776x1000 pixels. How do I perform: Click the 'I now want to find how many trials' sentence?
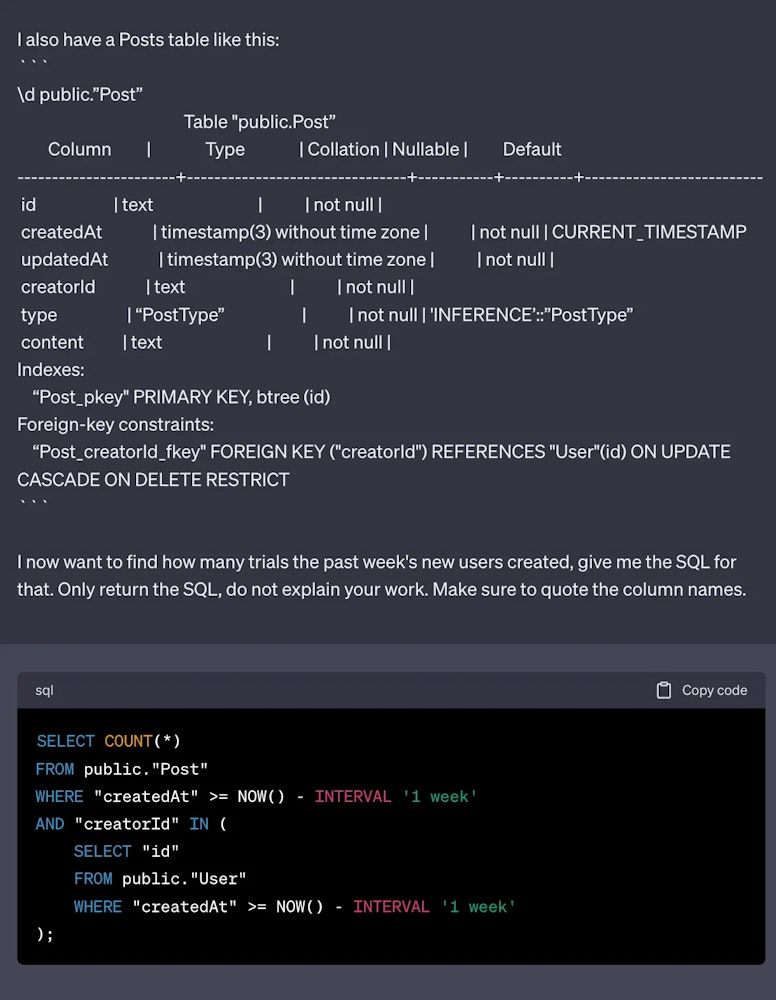[376, 562]
